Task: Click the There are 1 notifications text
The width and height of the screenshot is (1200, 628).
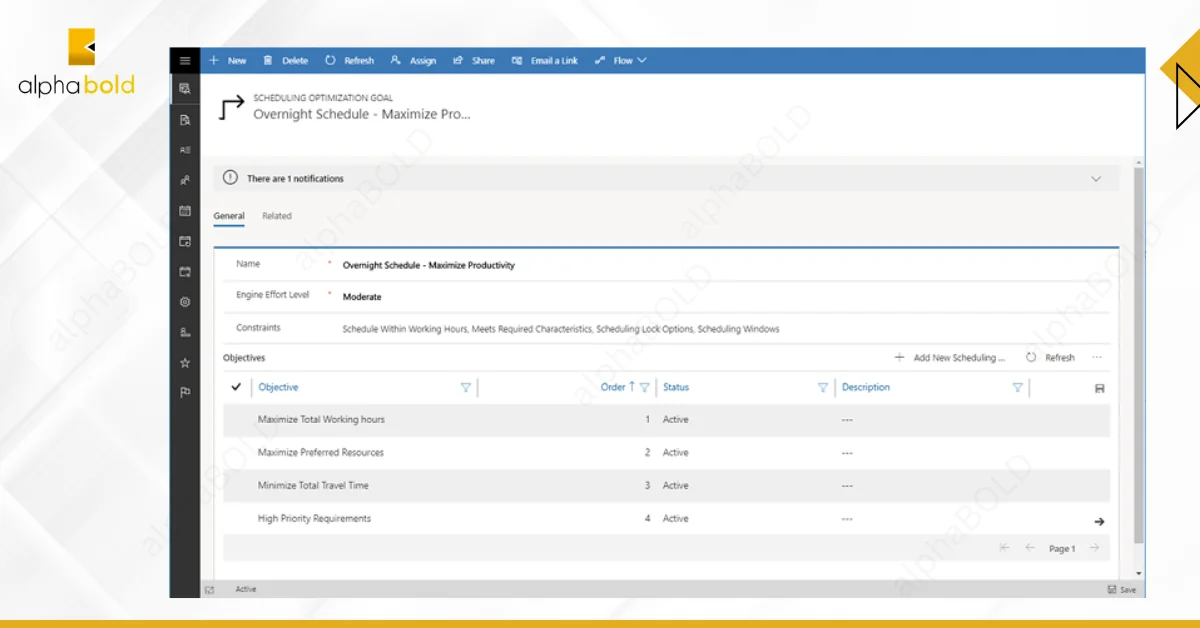Action: tap(295, 179)
